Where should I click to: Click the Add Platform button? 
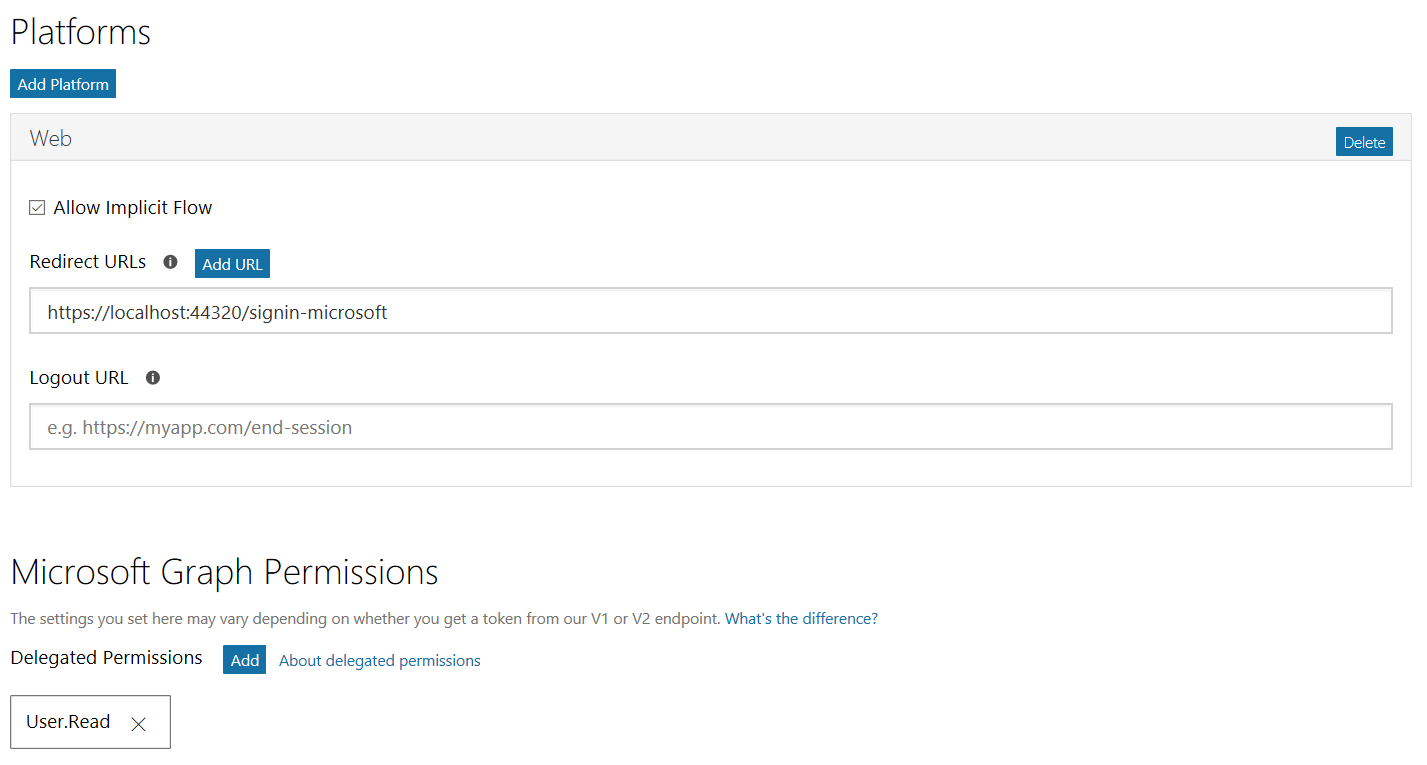point(63,84)
